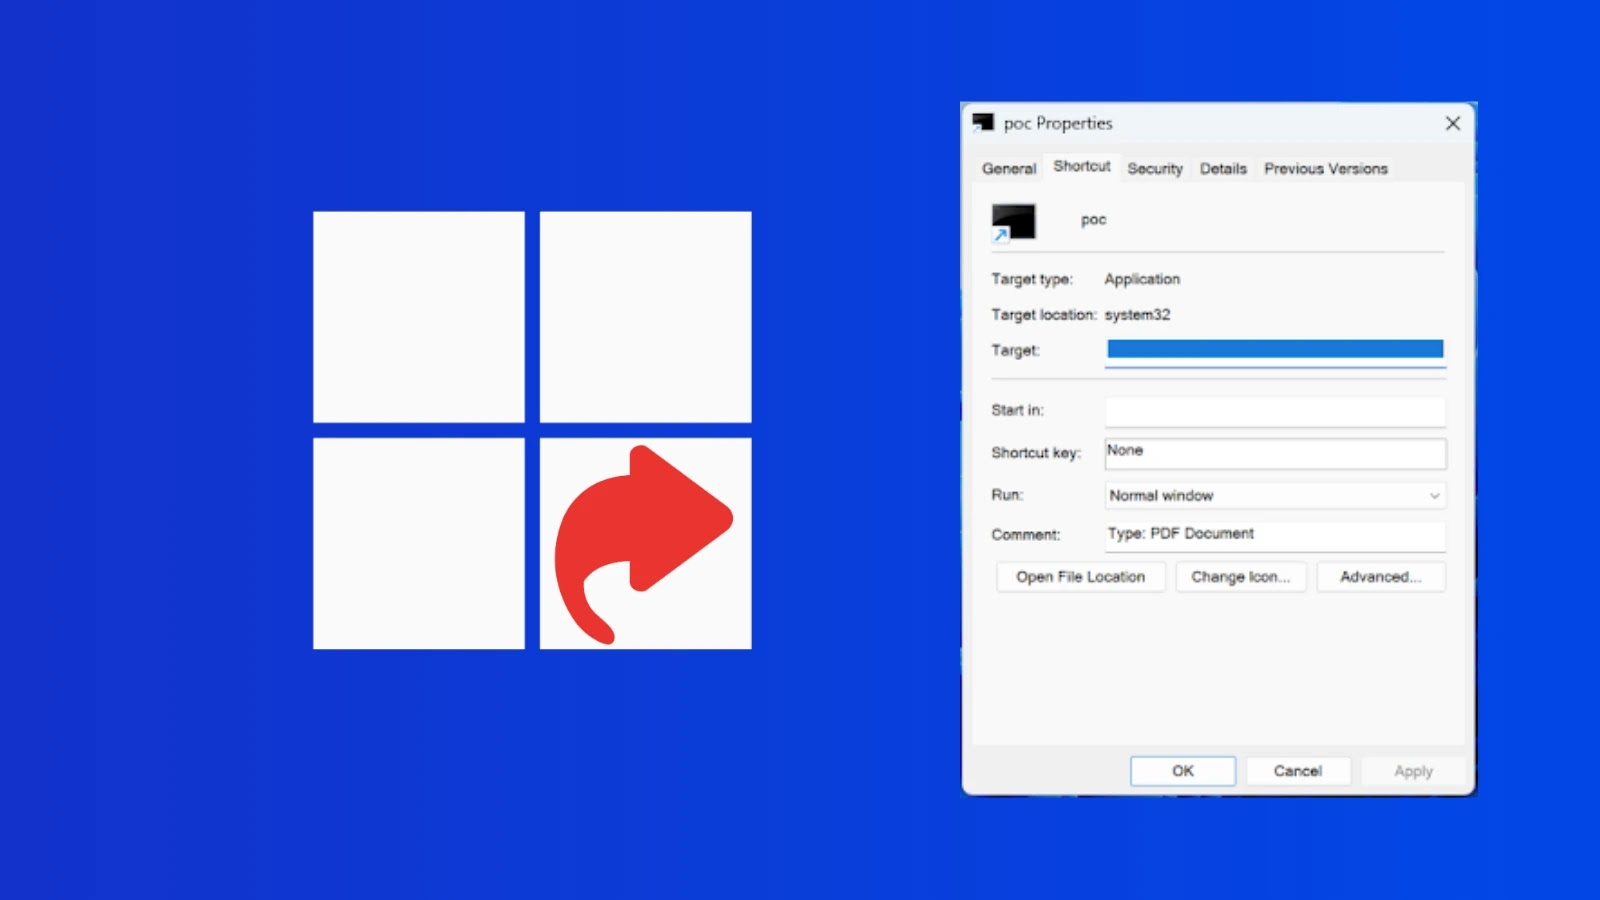The height and width of the screenshot is (900, 1600).
Task: Click the poc shortcut icon thumbnail
Action: point(1012,221)
